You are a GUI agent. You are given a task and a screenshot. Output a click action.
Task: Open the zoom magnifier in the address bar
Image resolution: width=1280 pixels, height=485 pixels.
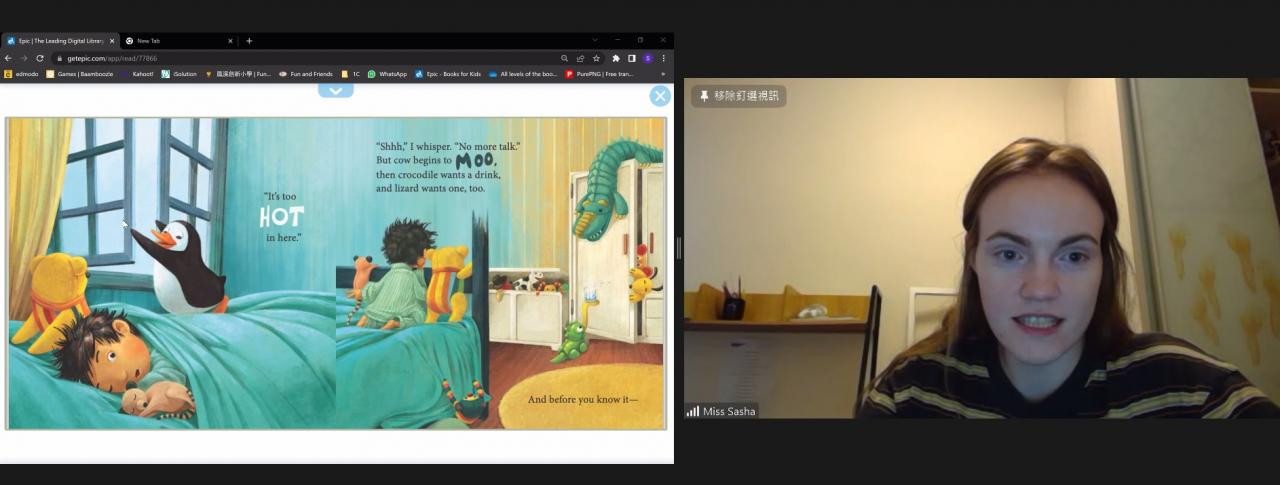(564, 58)
